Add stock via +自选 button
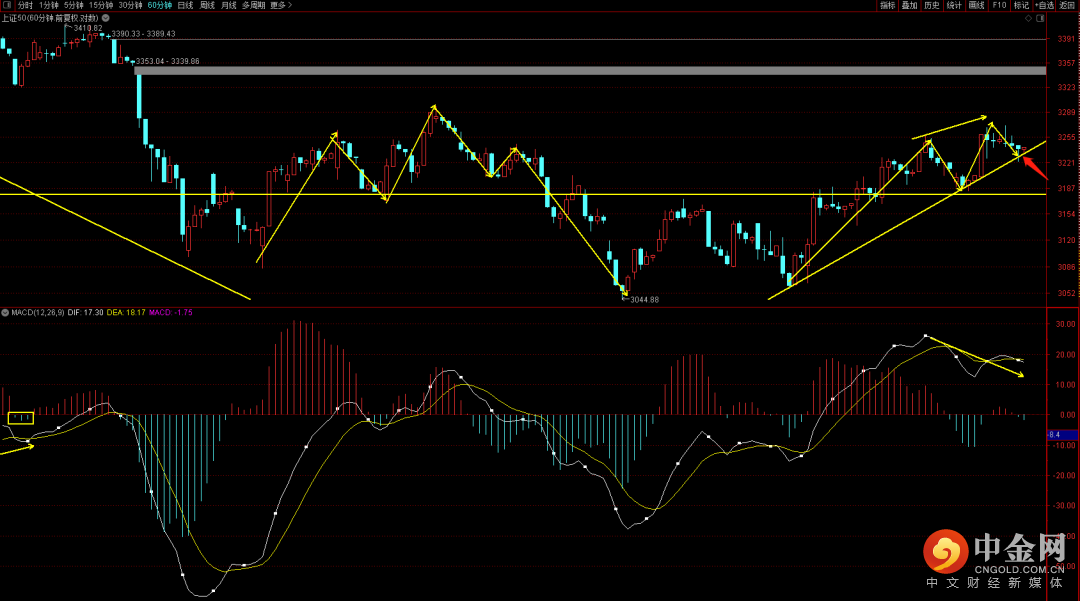The image size is (1080, 601). 1044,5
